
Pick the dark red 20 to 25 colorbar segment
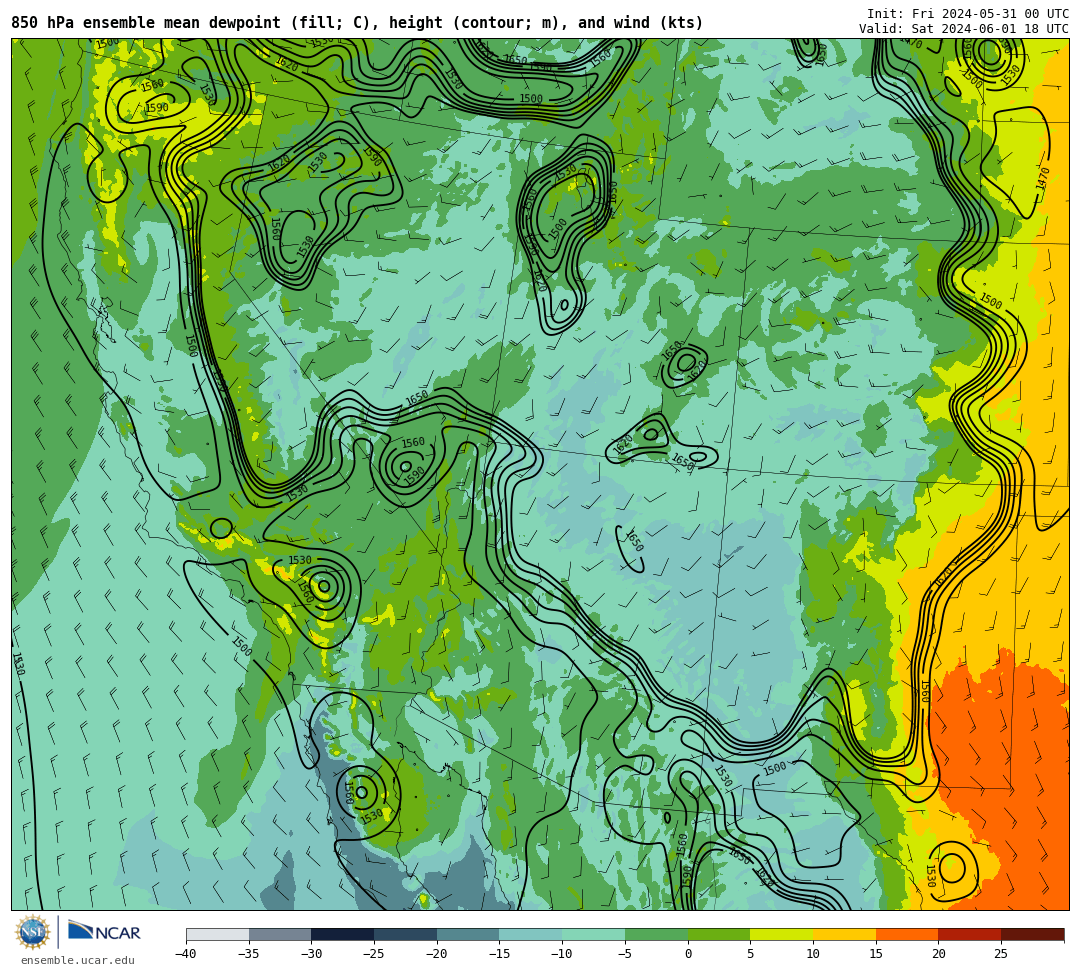(x=970, y=934)
